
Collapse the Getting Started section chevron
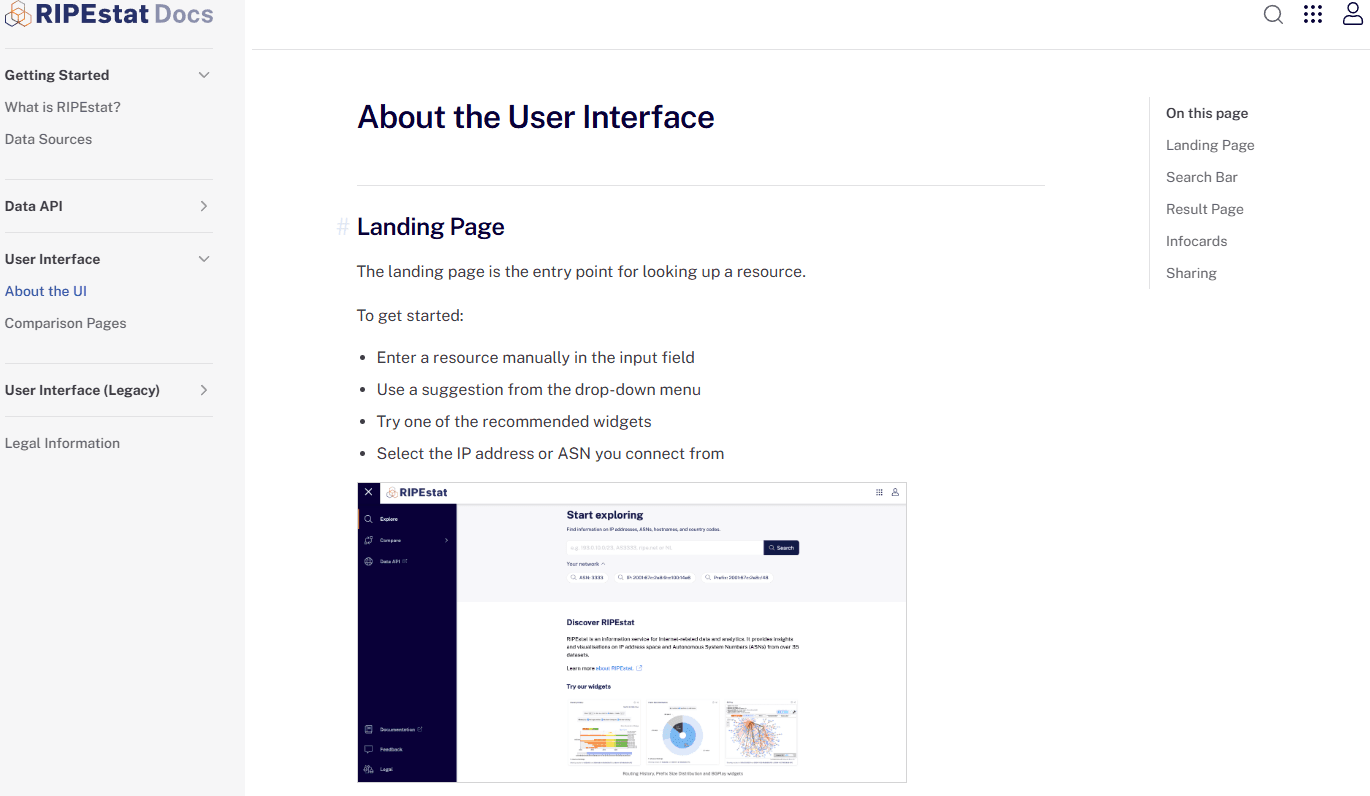(x=204, y=75)
